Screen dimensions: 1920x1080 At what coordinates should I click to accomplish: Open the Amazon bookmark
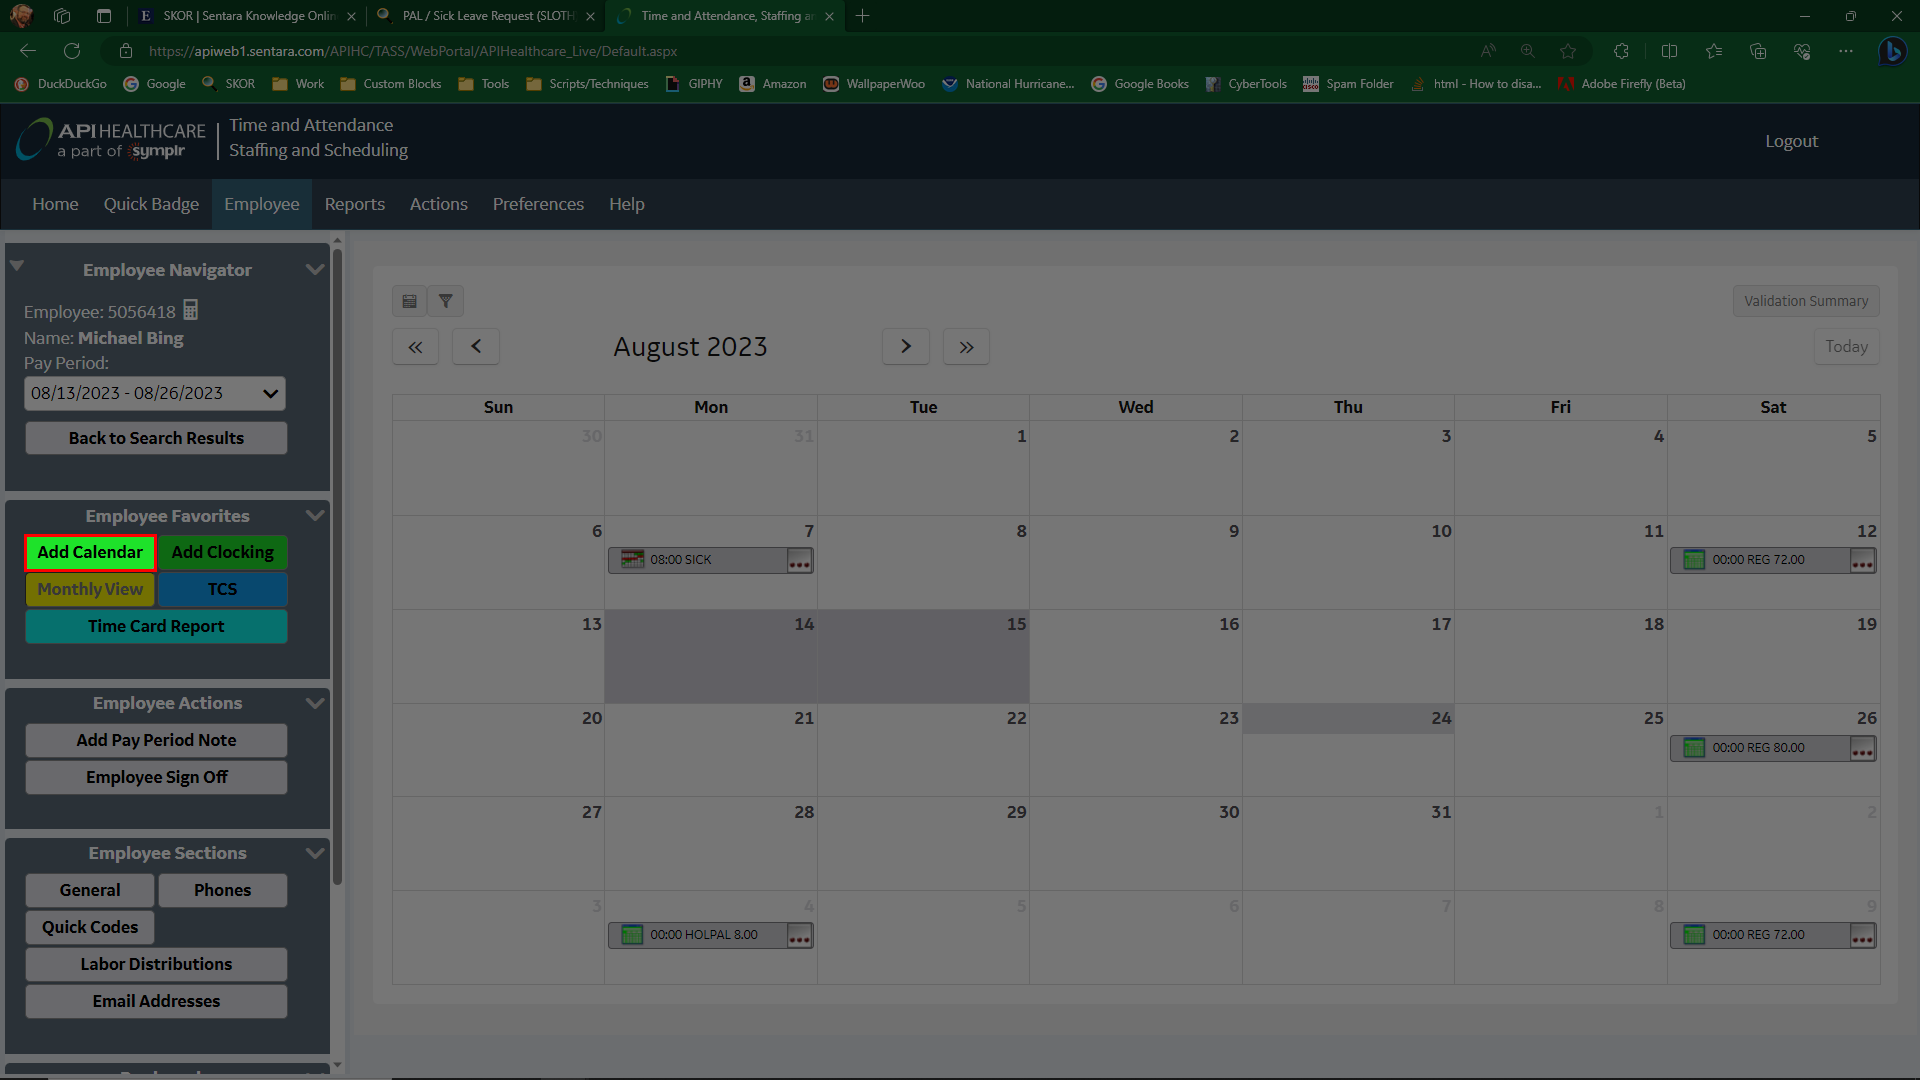tap(773, 84)
